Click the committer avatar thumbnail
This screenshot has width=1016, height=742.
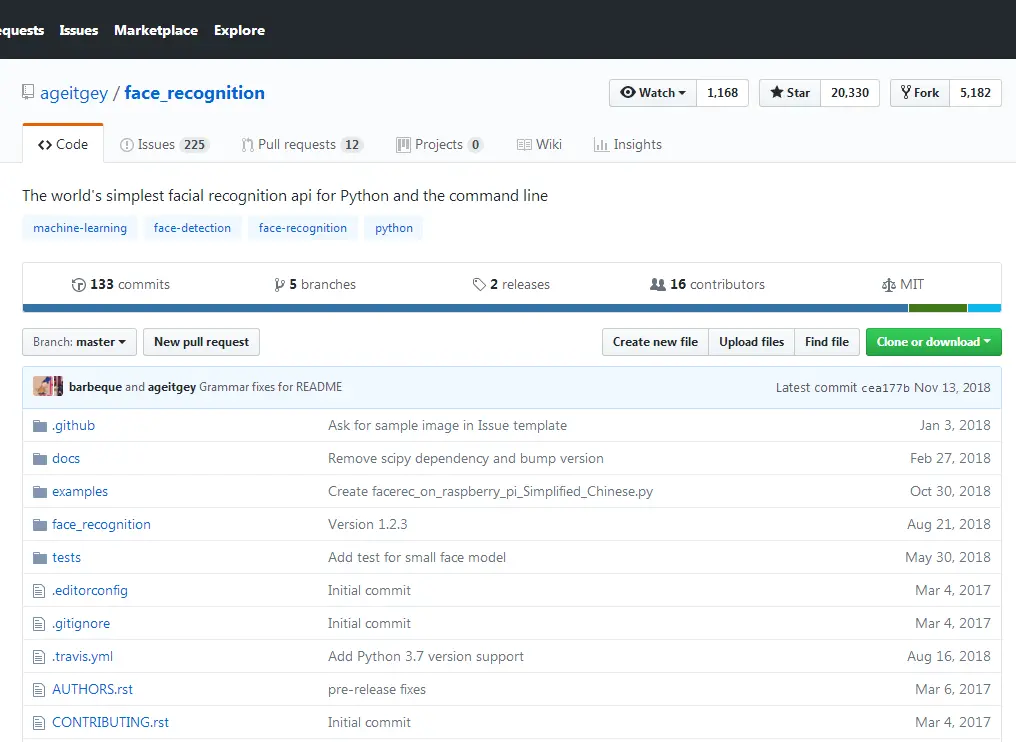pos(48,386)
